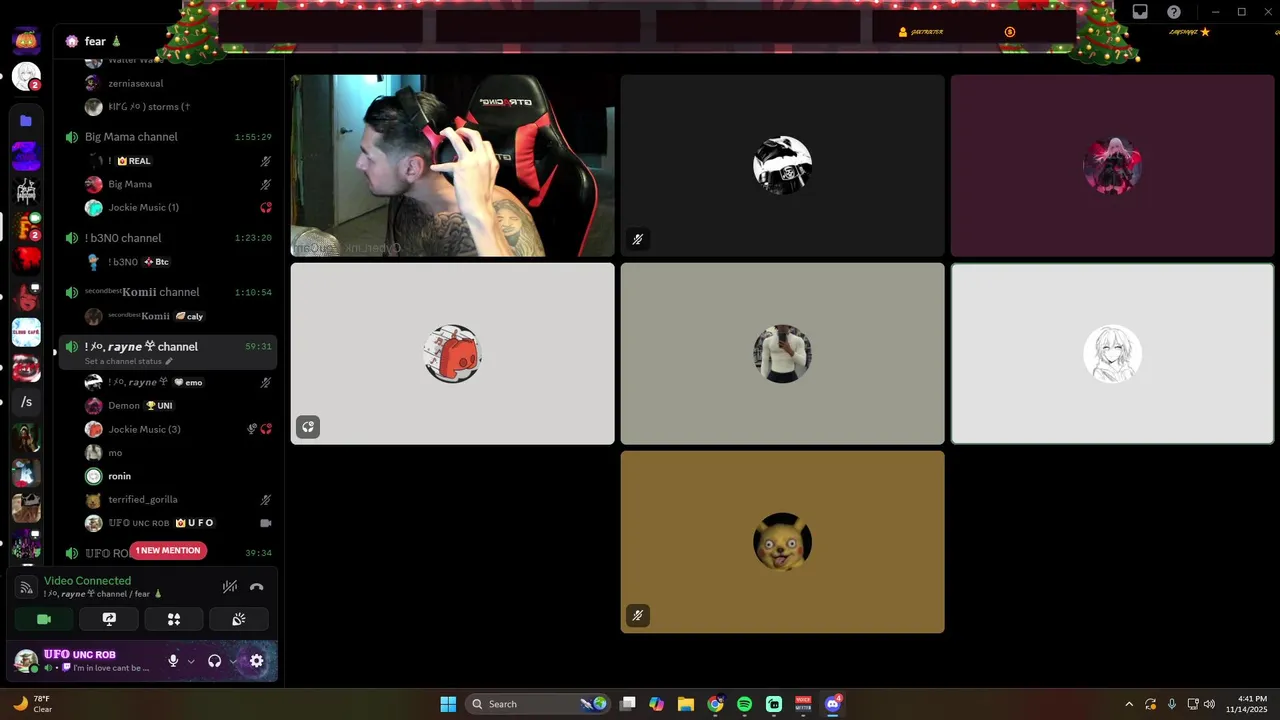Open Discord inbox icon at top right
Image resolution: width=1280 pixels, height=720 pixels.
pyautogui.click(x=1140, y=12)
